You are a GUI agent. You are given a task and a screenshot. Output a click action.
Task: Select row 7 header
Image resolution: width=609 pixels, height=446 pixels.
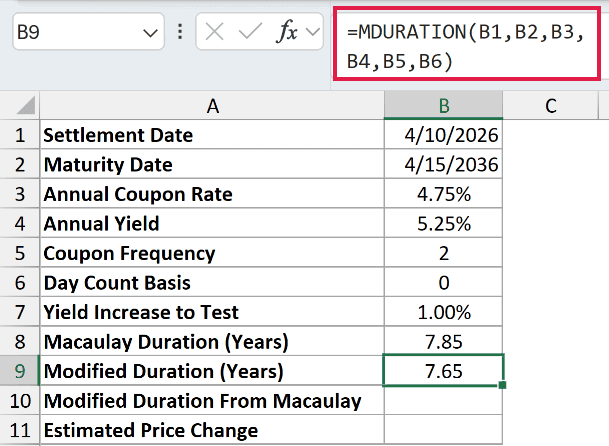pos(20,312)
